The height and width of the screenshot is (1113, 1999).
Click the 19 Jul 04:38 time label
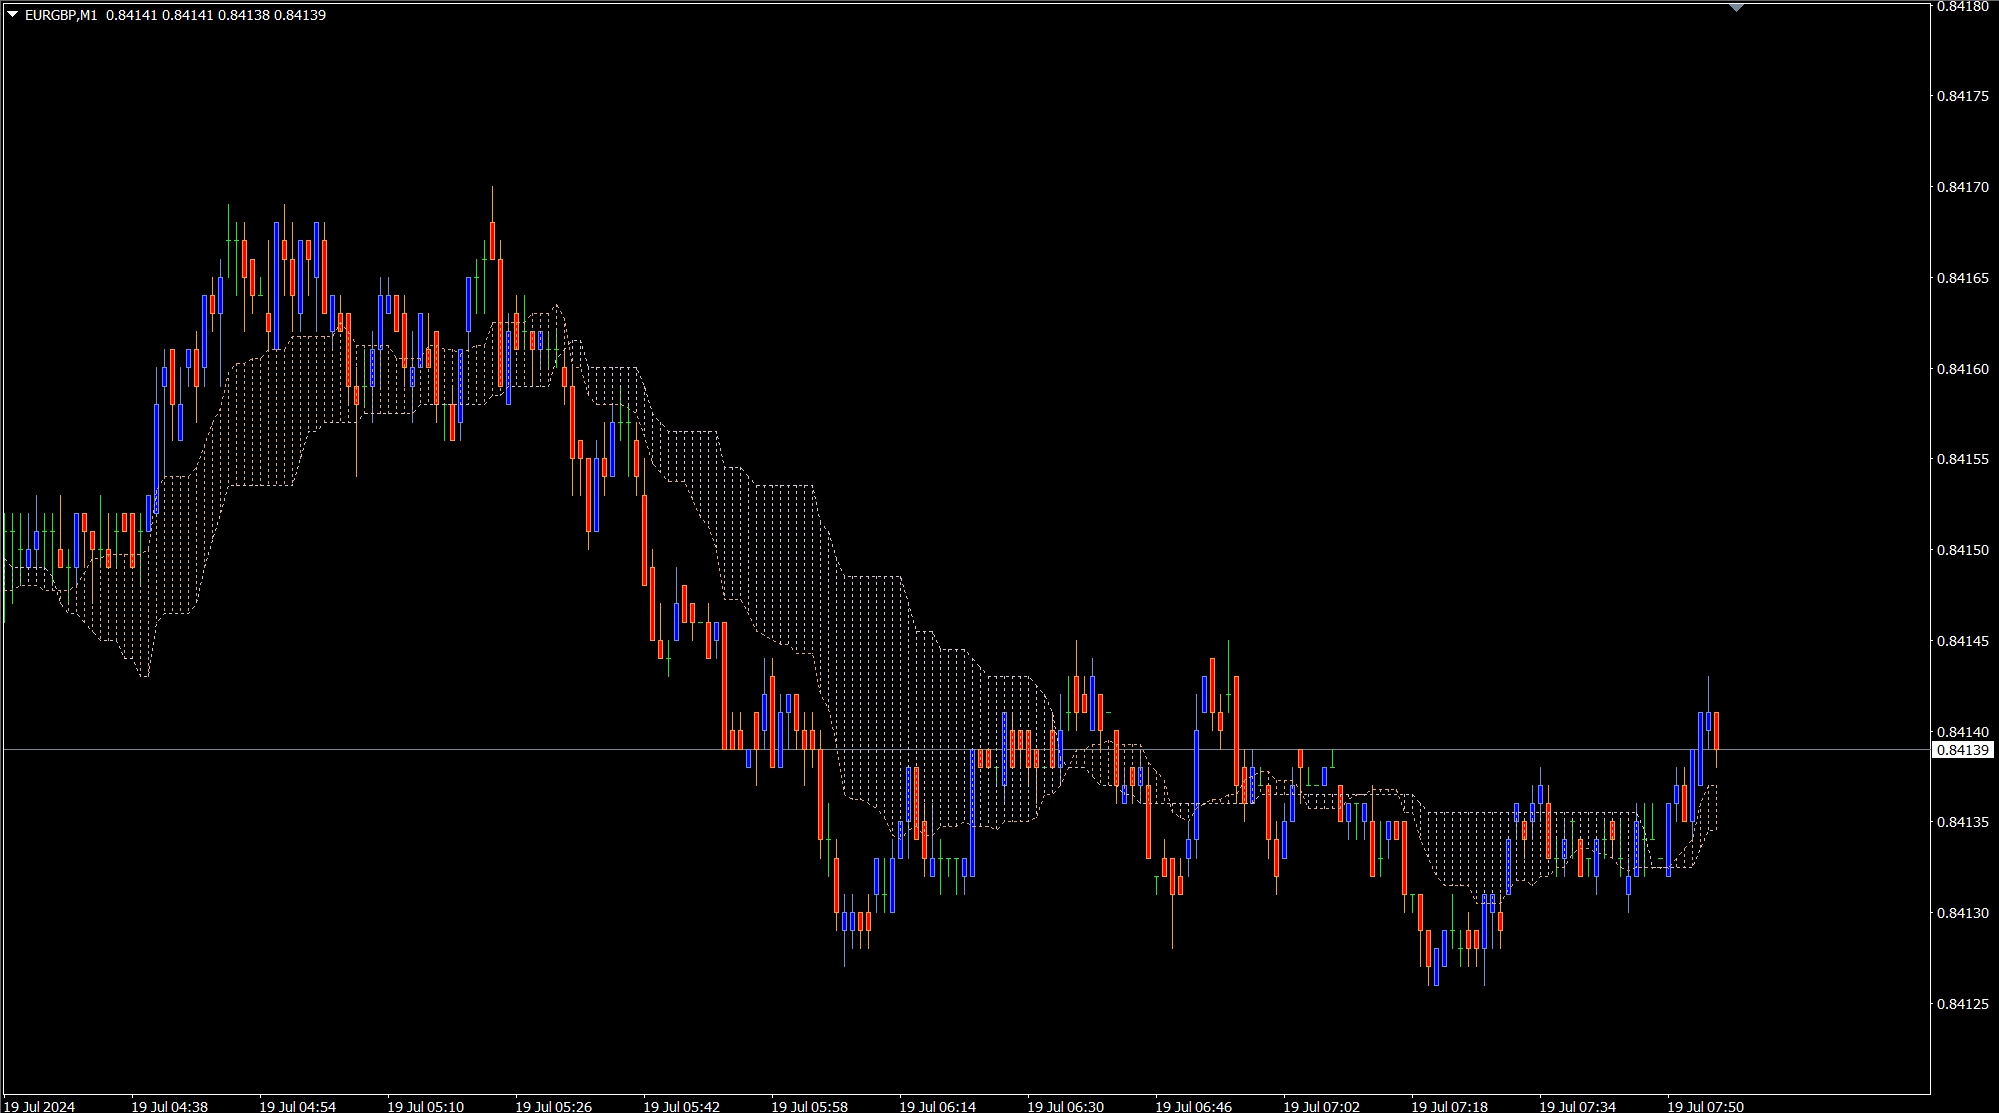pyautogui.click(x=169, y=1106)
